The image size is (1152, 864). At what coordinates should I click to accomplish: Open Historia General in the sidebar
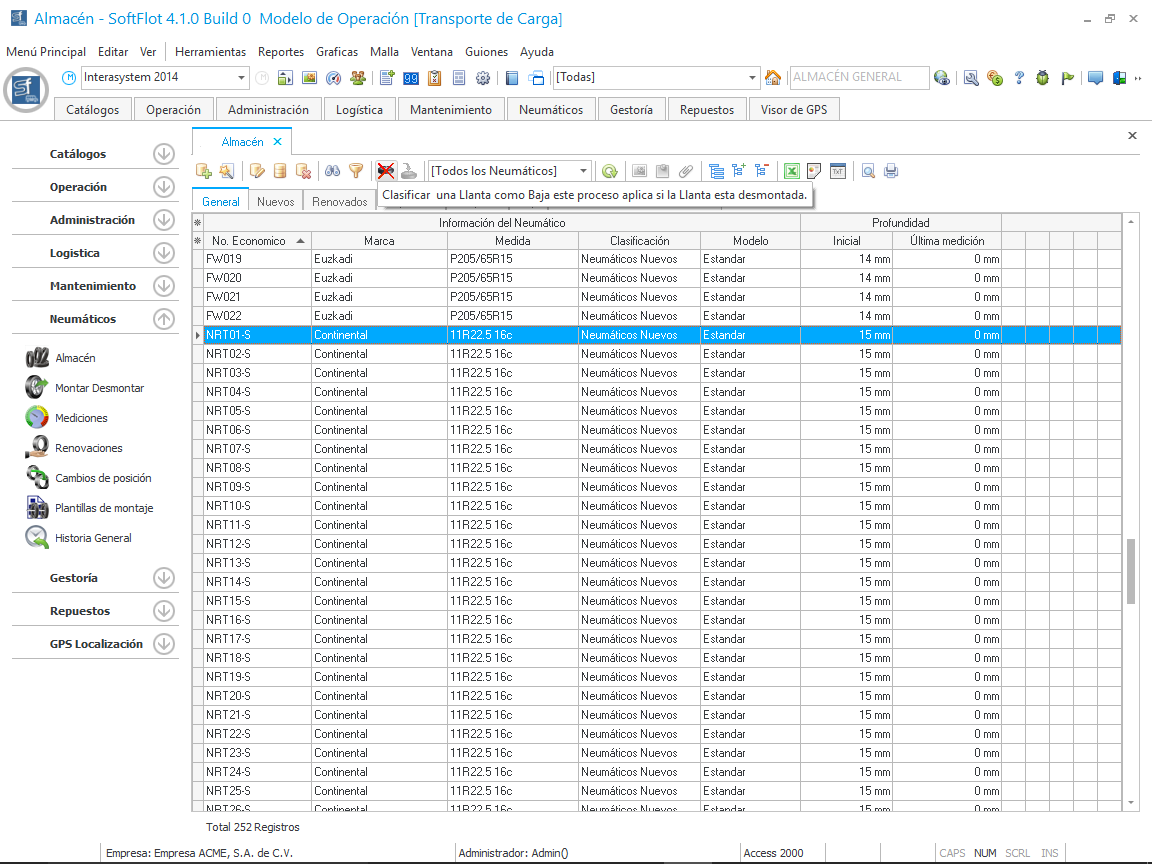click(x=93, y=538)
